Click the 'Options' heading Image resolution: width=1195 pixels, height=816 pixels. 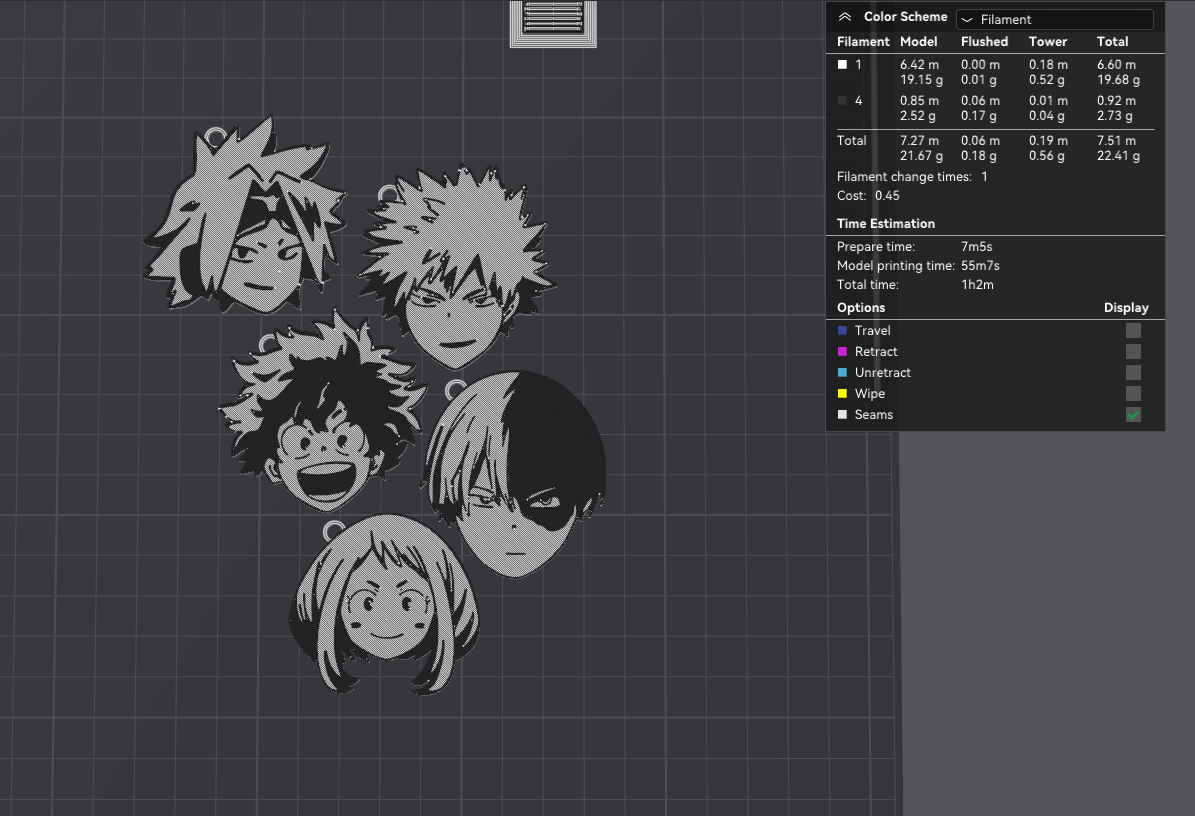(860, 308)
